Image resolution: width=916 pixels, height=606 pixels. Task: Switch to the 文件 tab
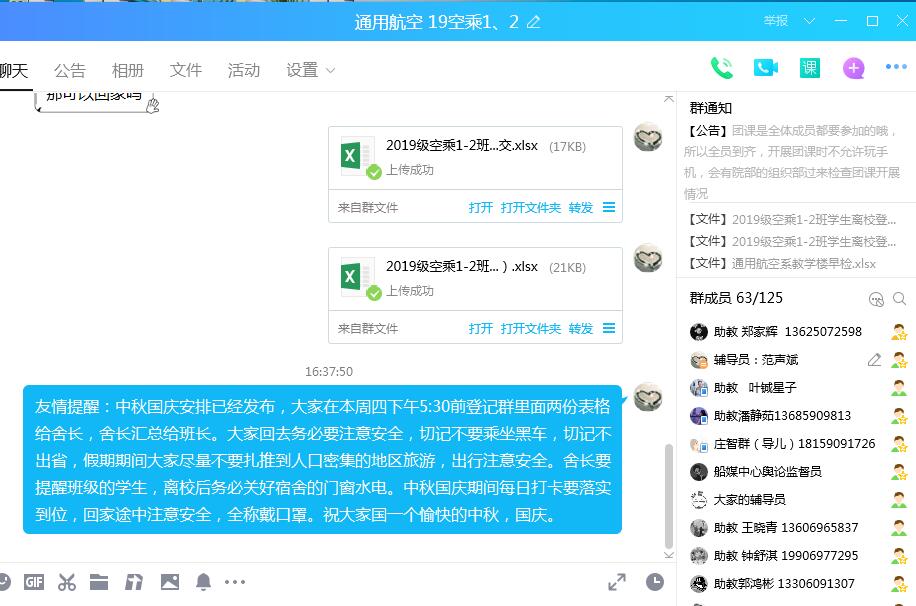[186, 70]
